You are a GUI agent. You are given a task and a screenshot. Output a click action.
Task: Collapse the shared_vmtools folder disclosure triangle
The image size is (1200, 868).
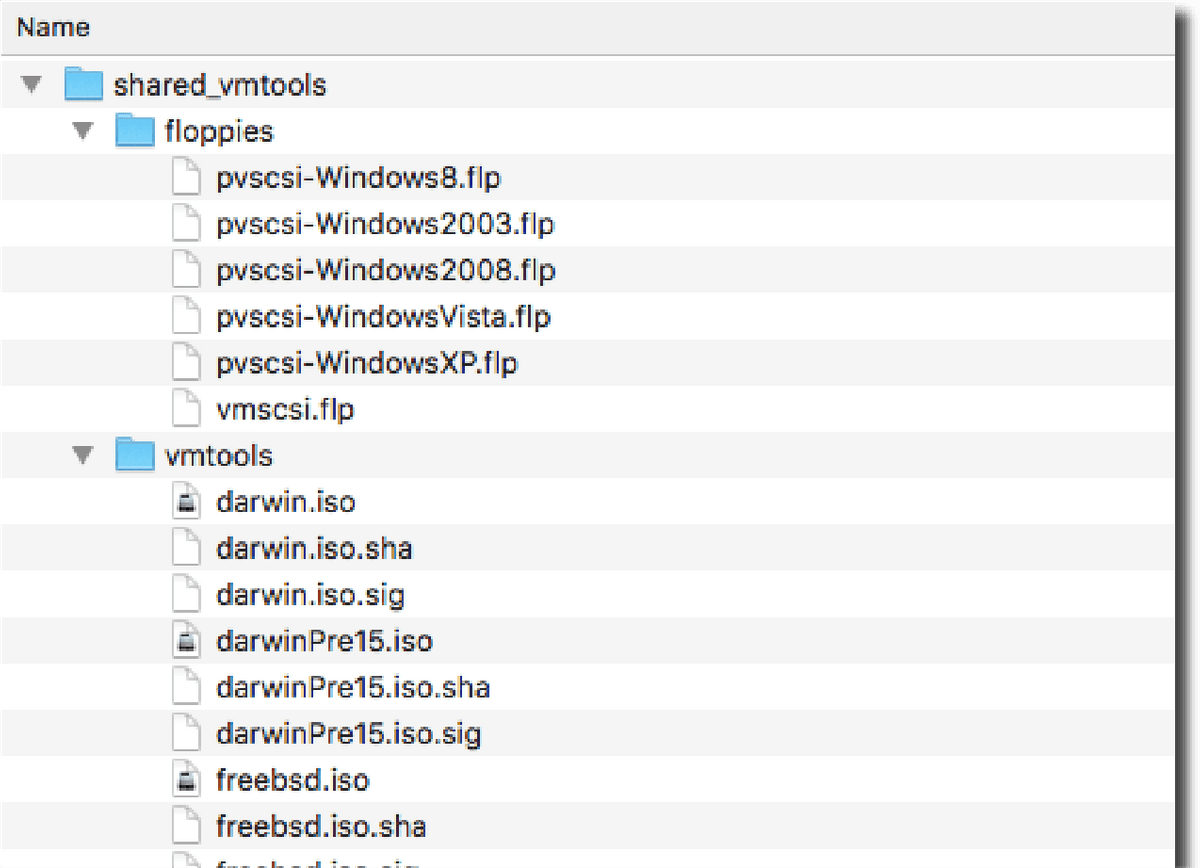tap(34, 85)
